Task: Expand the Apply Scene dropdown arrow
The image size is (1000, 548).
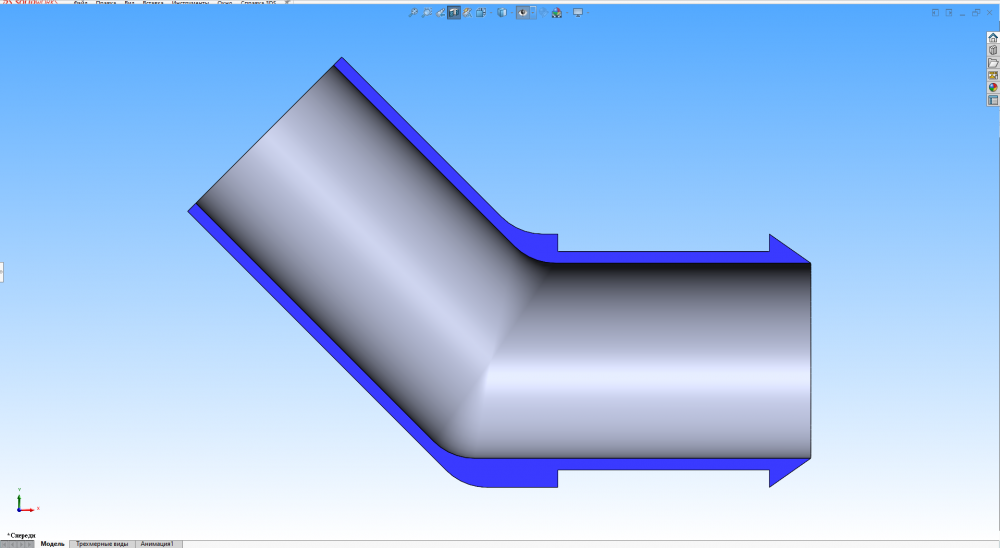Action: click(x=567, y=13)
